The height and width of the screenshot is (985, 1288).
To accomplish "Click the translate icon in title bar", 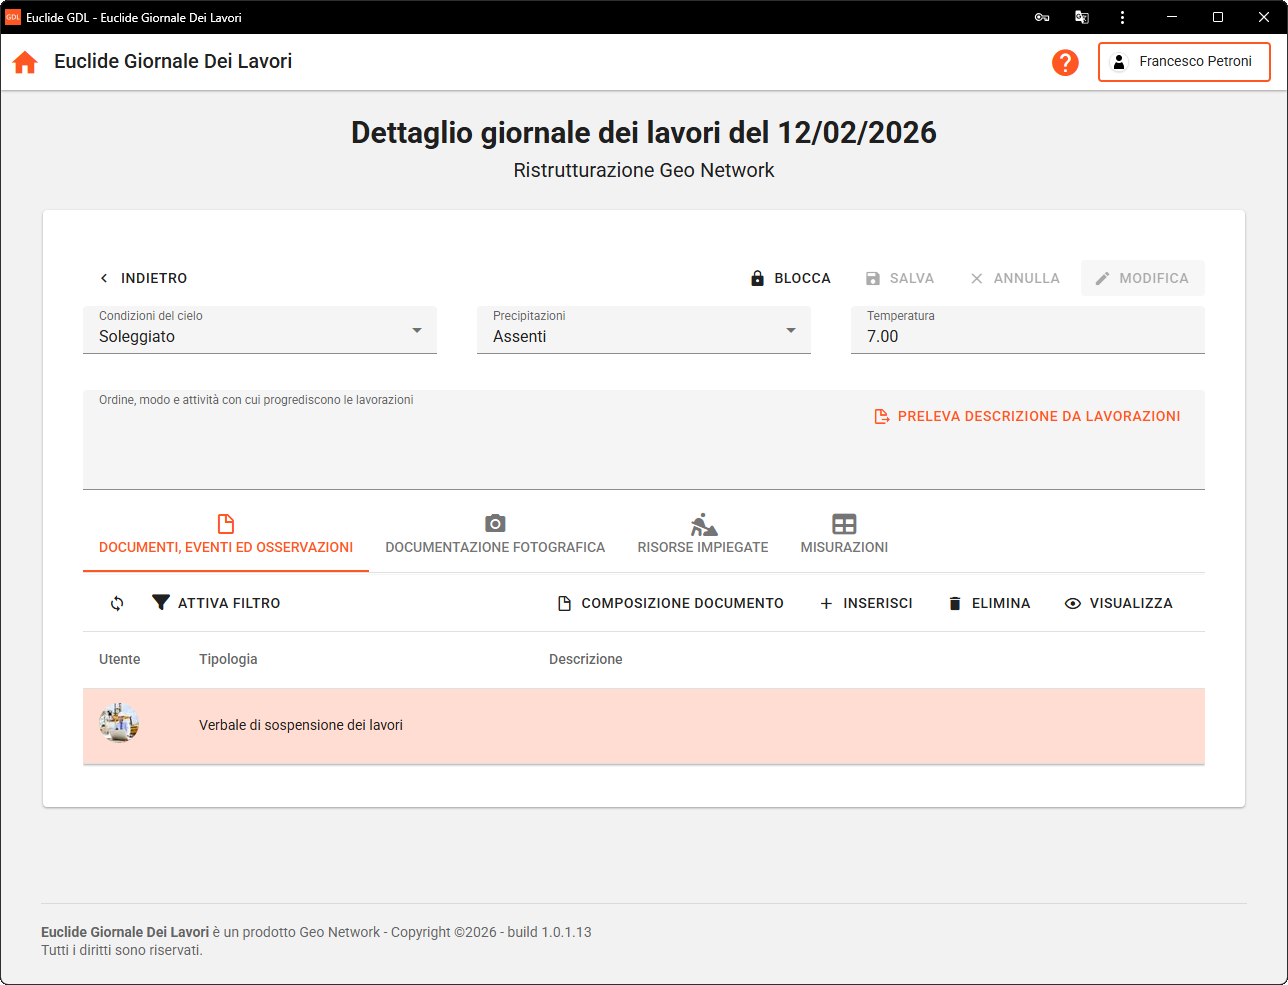I will tap(1081, 17).
